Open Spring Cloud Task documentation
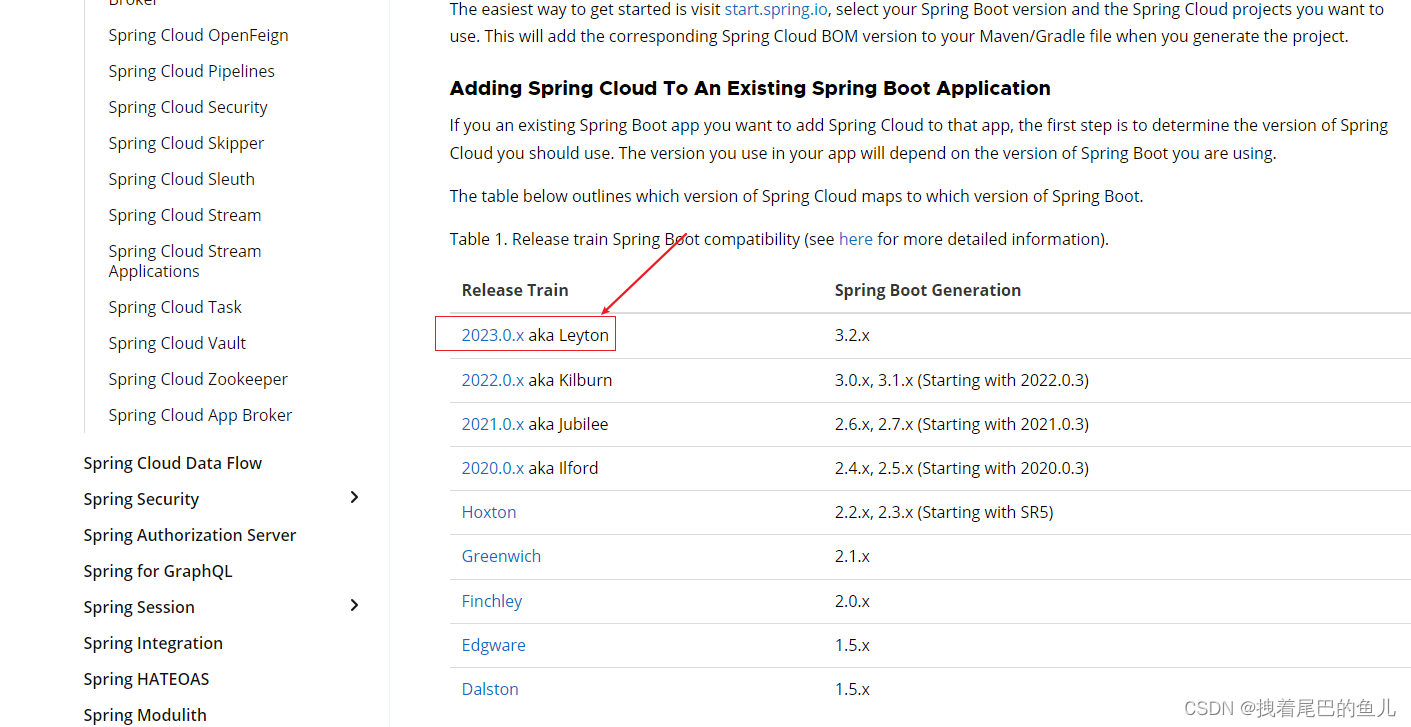Screen dimensions: 1411x727 175,306
